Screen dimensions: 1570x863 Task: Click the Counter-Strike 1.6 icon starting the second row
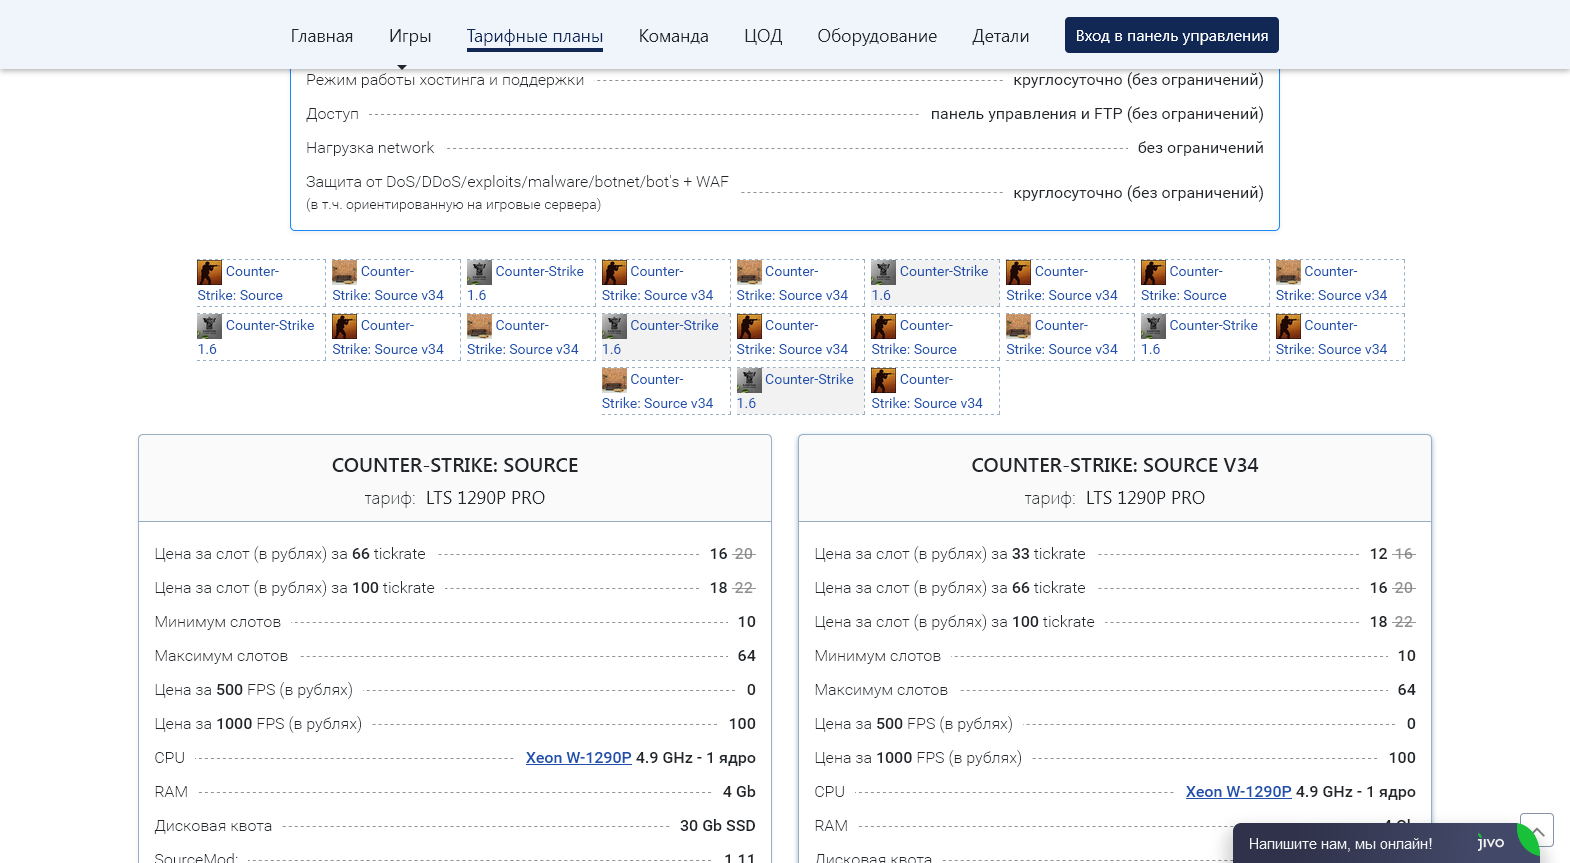[x=209, y=326]
